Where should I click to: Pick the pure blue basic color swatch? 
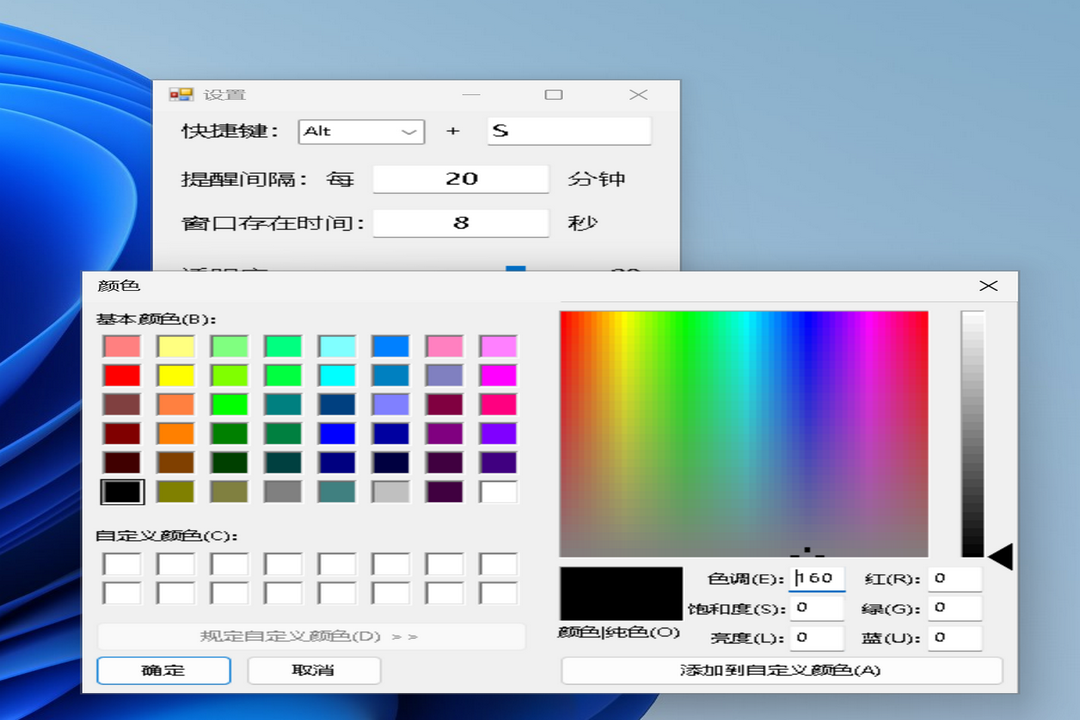tap(337, 434)
